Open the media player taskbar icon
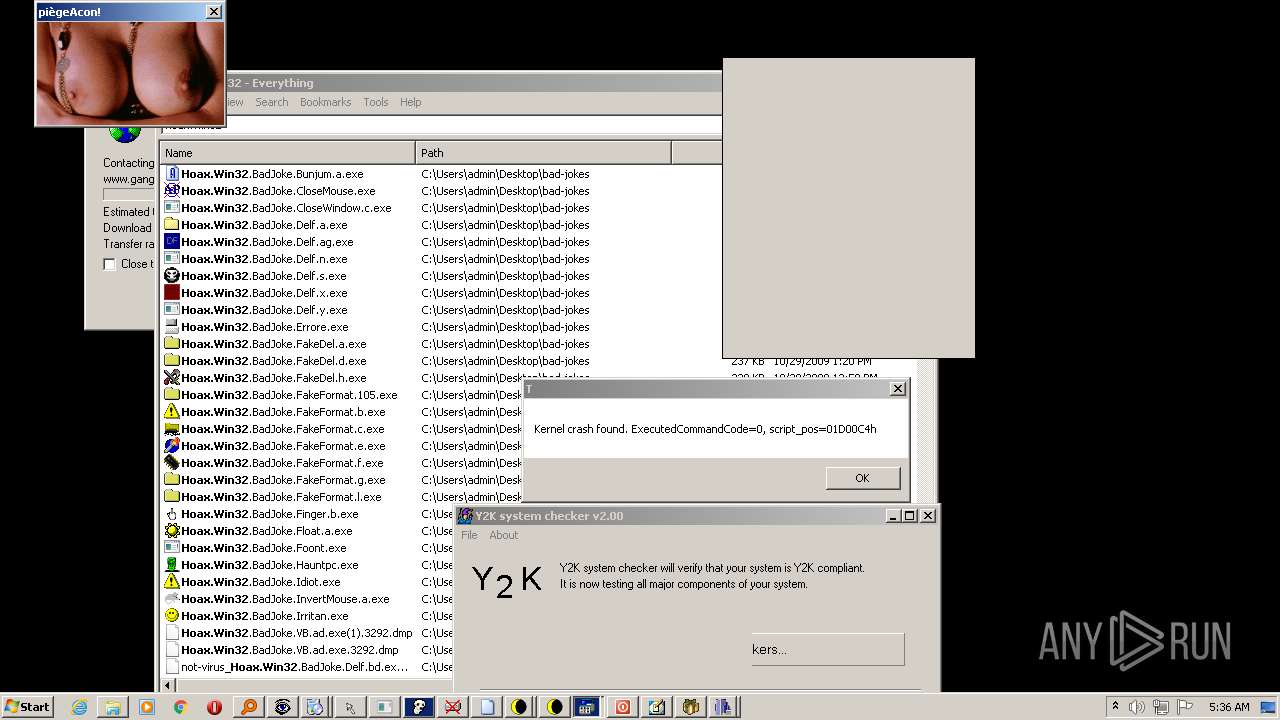Image resolution: width=1280 pixels, height=720 pixels. [147, 707]
